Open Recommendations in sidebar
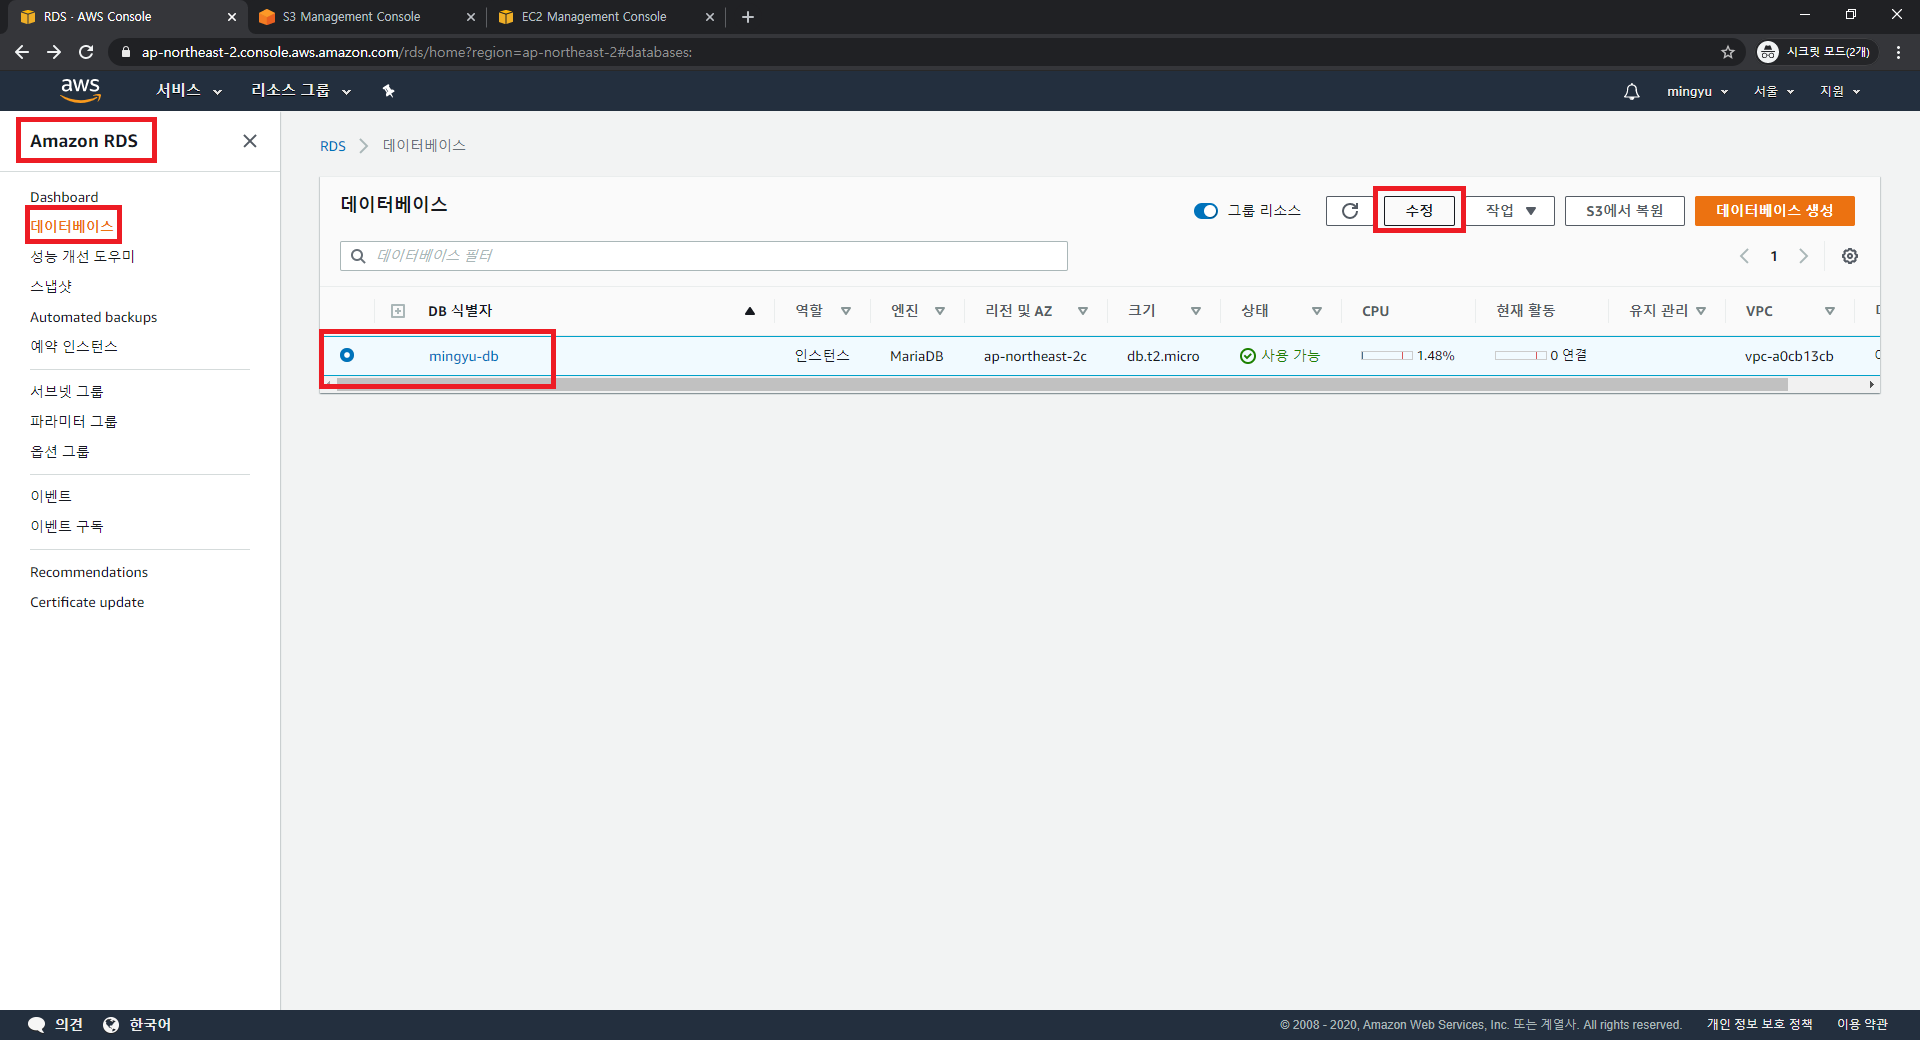Image resolution: width=1920 pixels, height=1040 pixels. 89,572
